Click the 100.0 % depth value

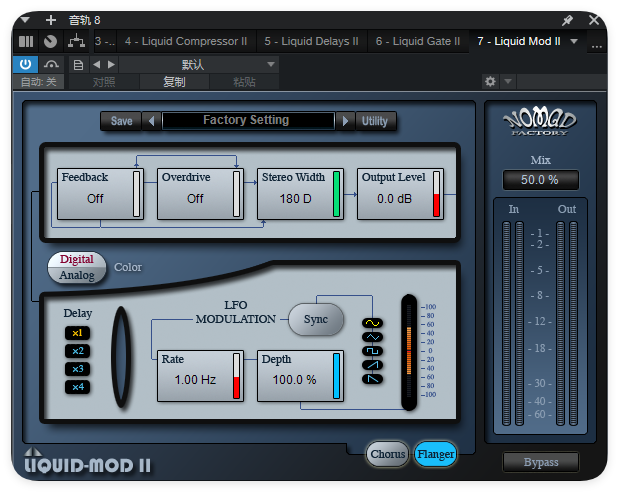click(x=294, y=380)
